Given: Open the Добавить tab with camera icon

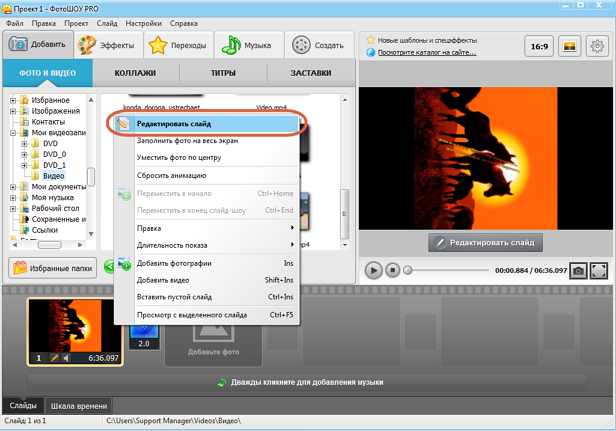Looking at the screenshot, I should pyautogui.click(x=38, y=45).
